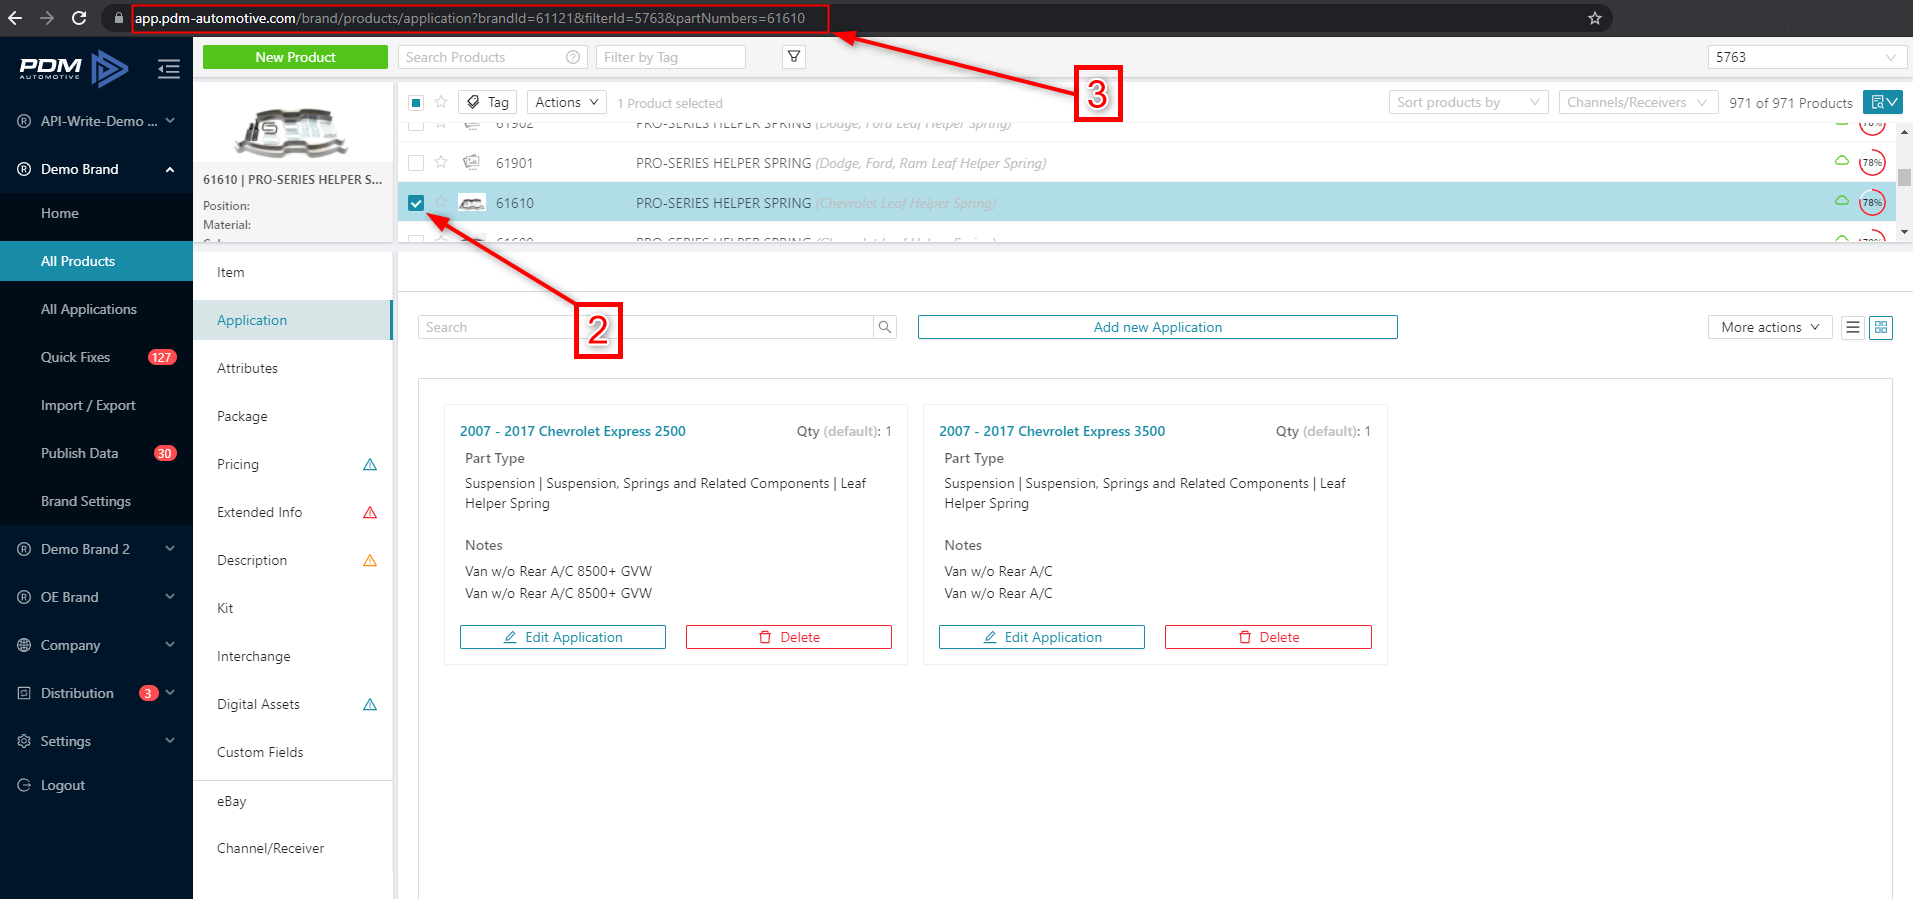Click the star icon in list header
The image size is (1913, 899).
pos(441,102)
